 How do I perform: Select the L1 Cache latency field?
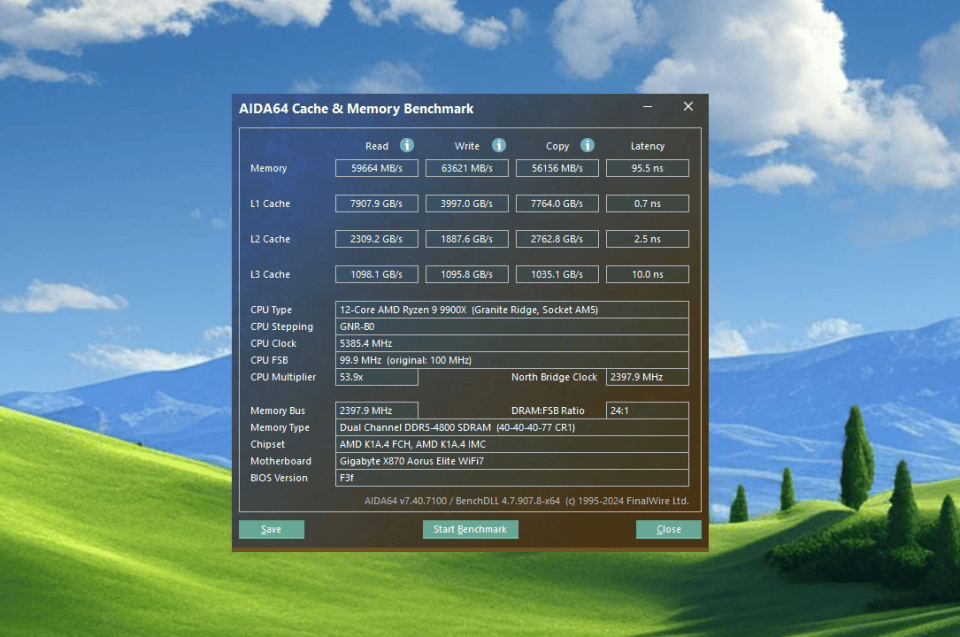(x=647, y=203)
